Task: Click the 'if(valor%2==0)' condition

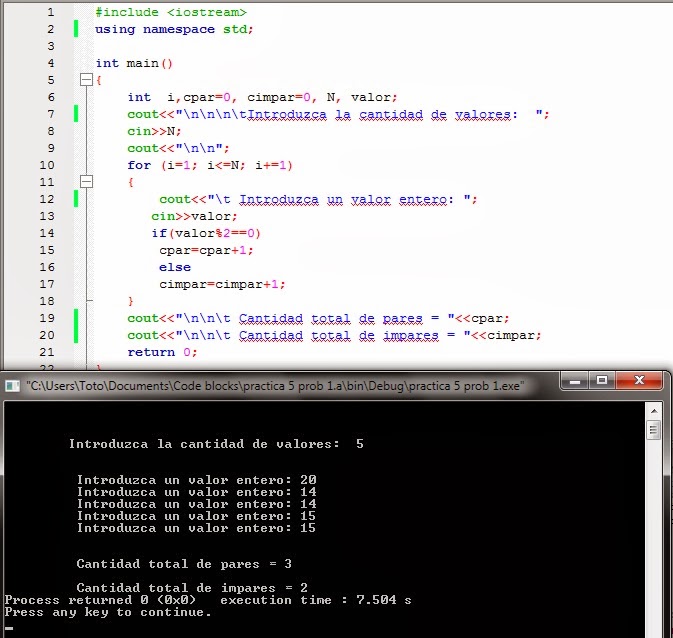Action: [206, 233]
